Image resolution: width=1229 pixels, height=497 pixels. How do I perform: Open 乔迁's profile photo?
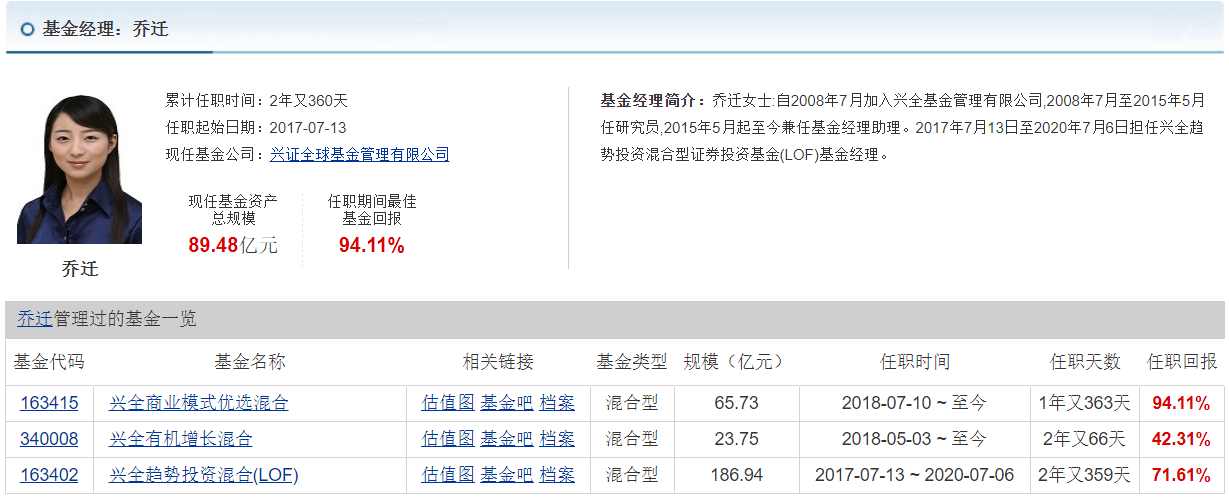pos(80,169)
